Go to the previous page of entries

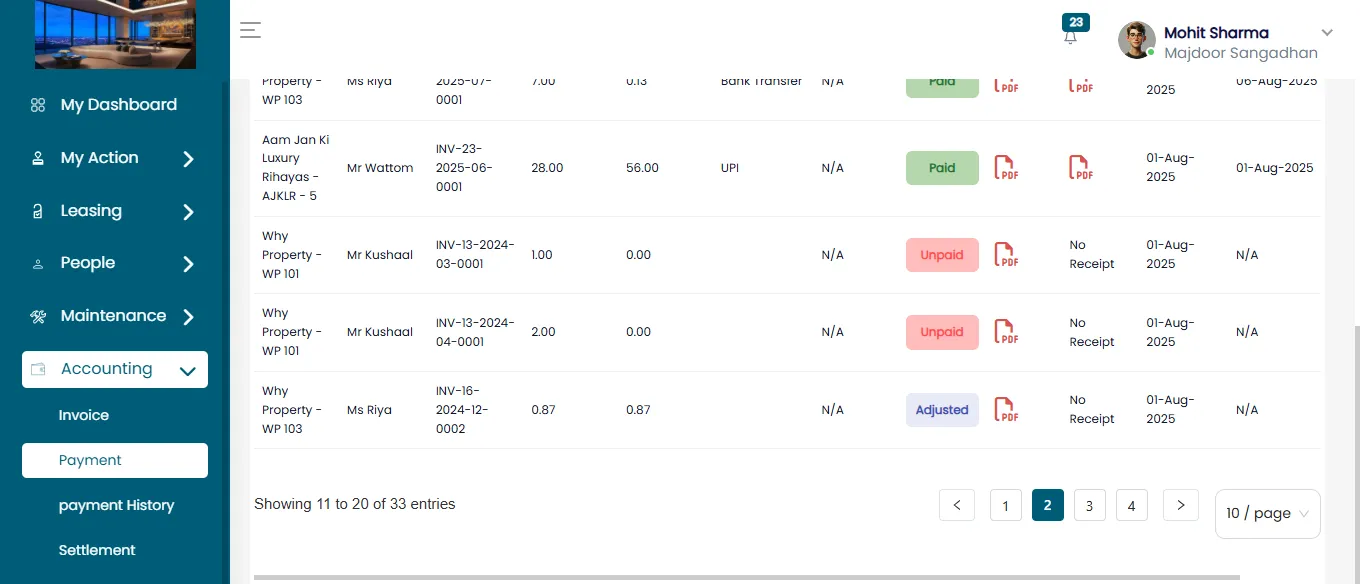coord(957,505)
